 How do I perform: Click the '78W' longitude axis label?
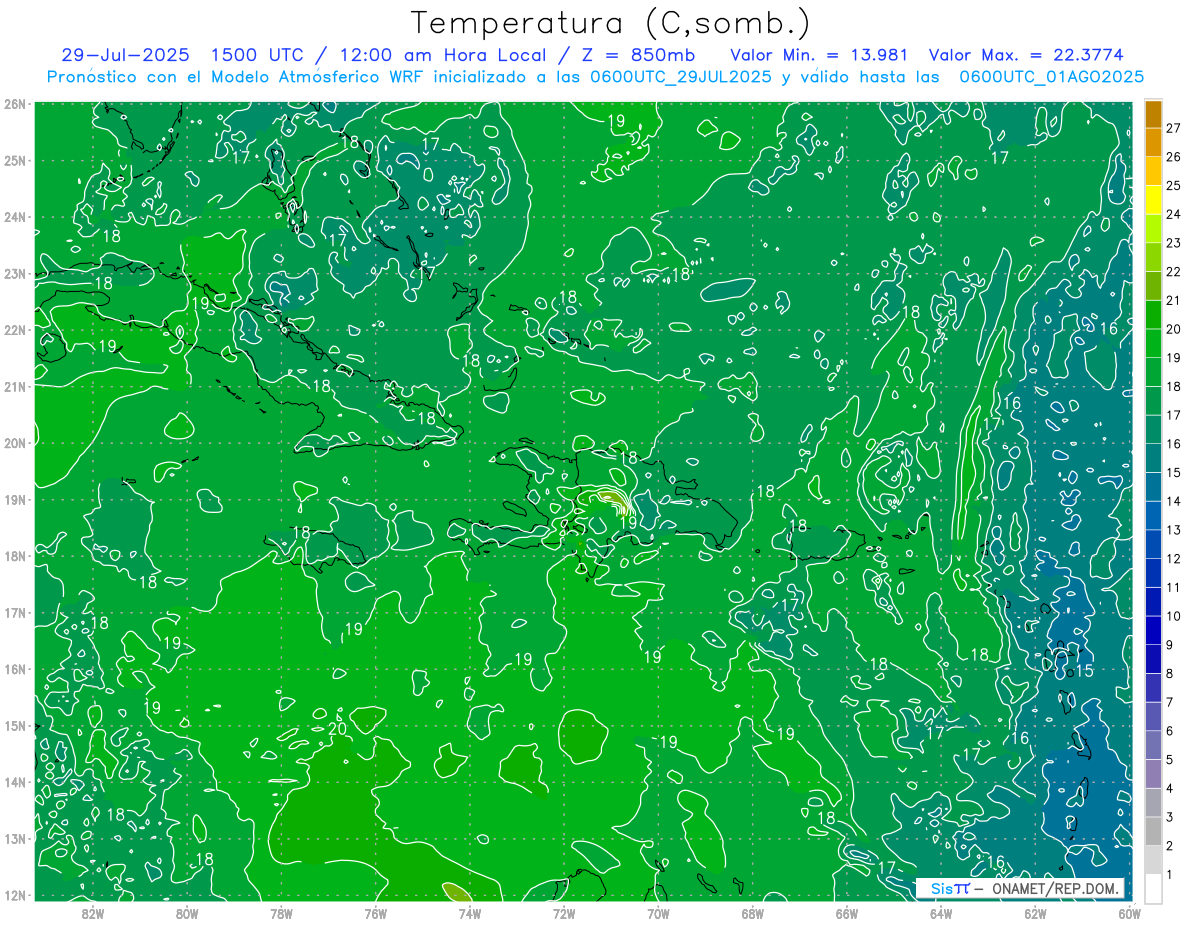[x=281, y=912]
